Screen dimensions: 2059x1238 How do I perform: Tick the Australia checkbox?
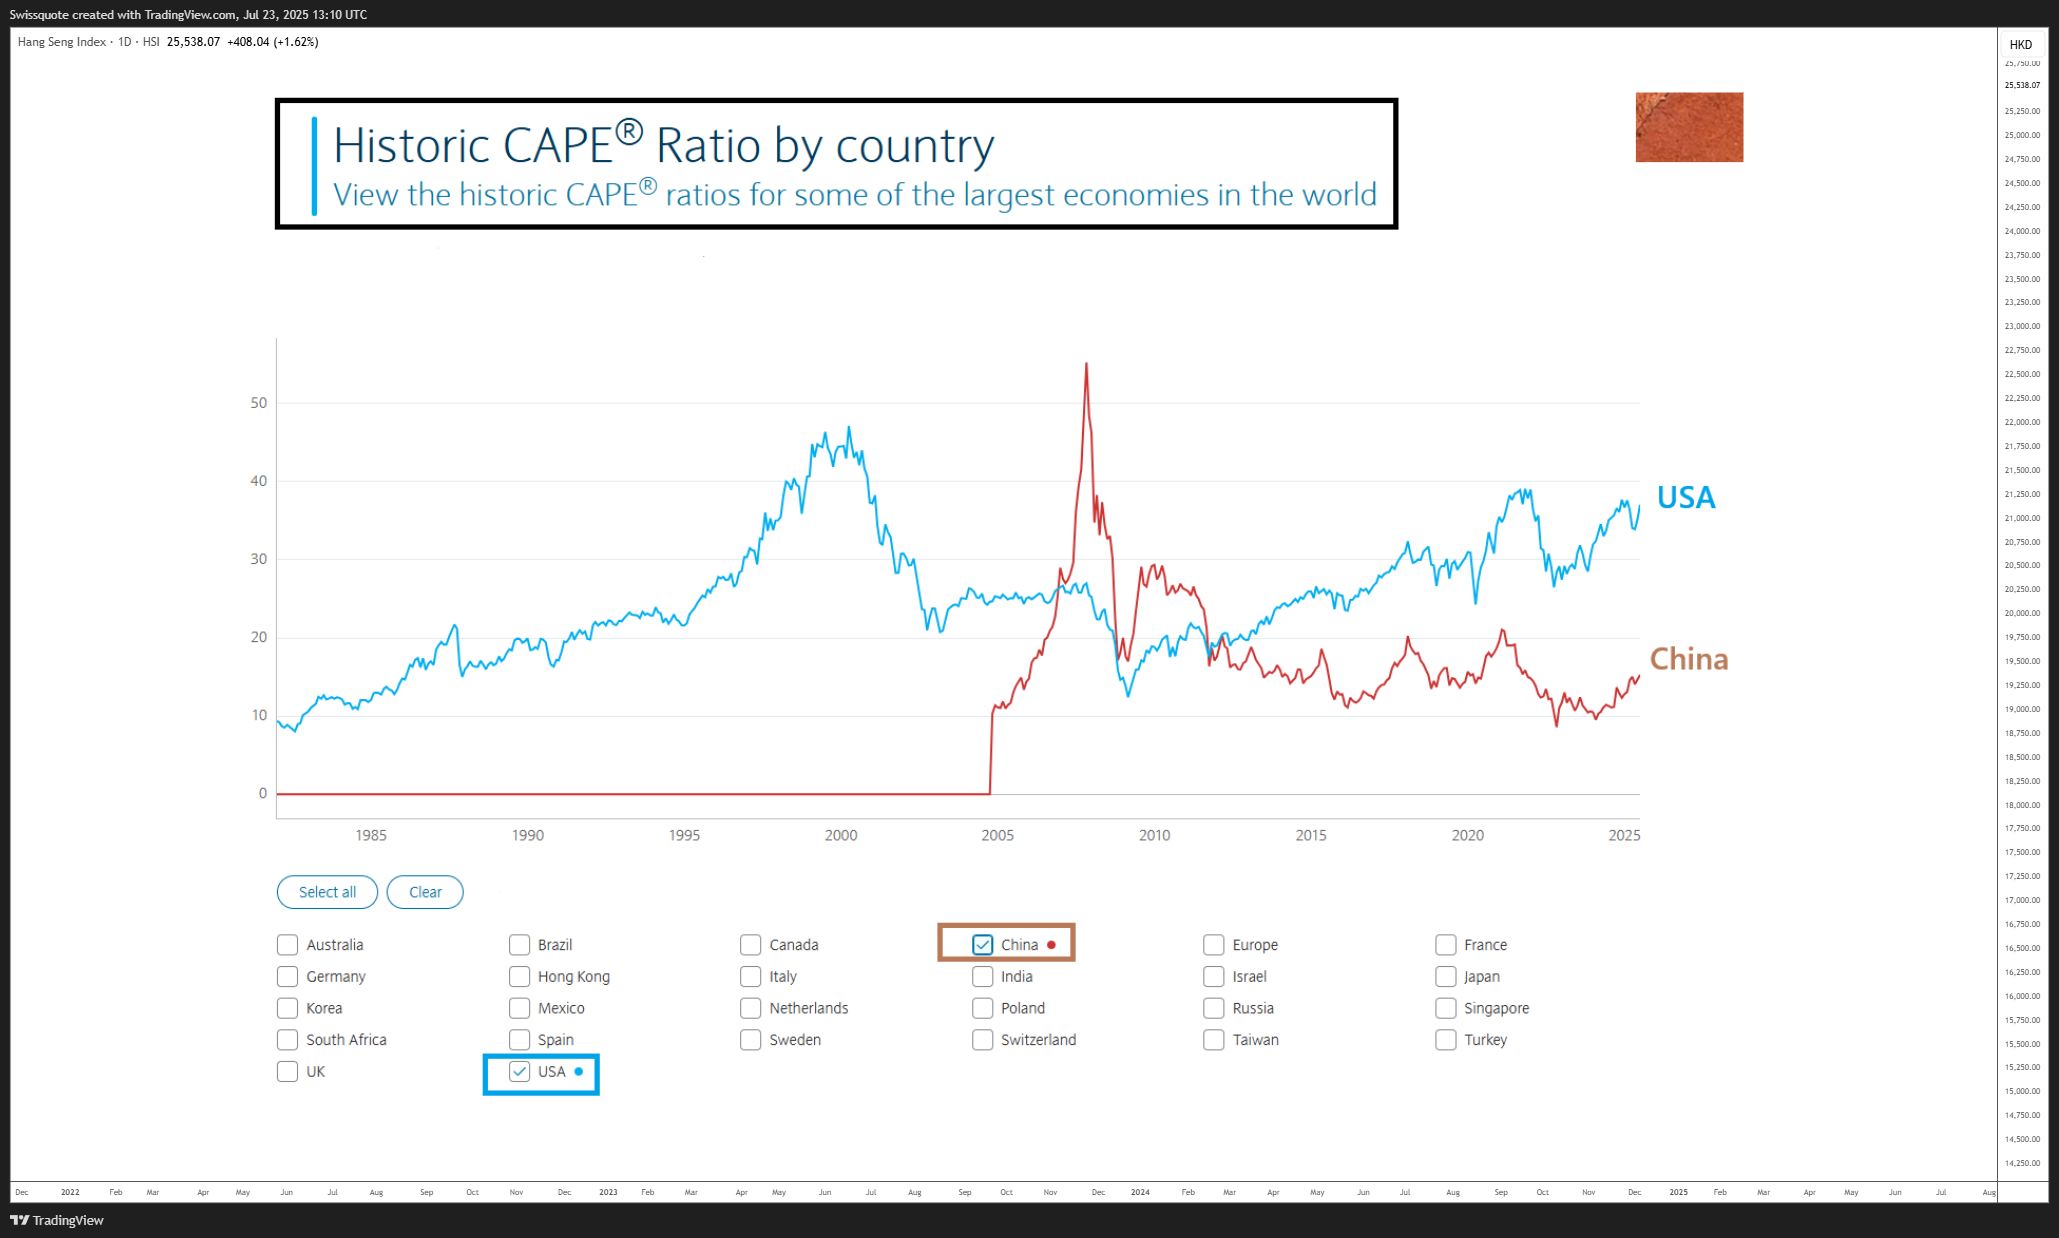click(287, 945)
